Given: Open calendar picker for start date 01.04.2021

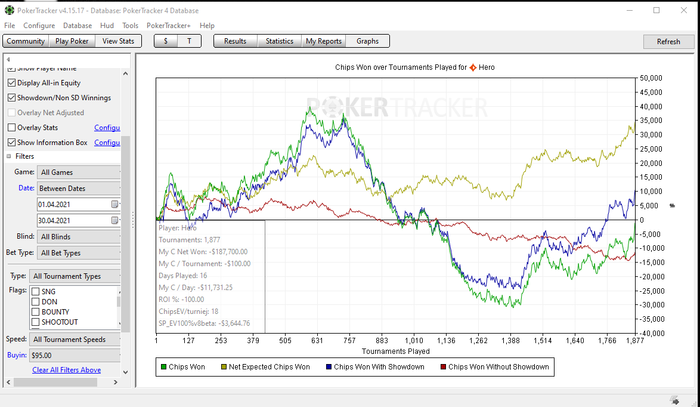Looking at the screenshot, I should point(115,204).
